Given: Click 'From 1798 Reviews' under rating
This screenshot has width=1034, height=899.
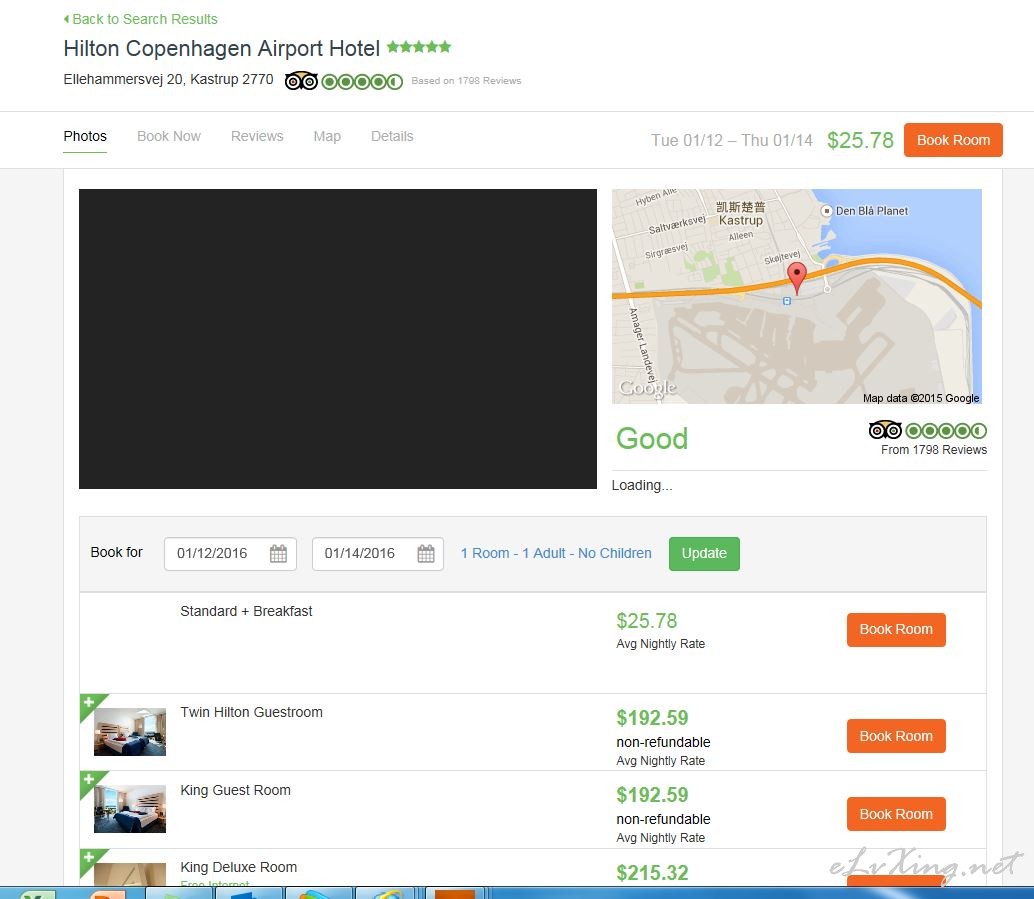Looking at the screenshot, I should click(934, 450).
